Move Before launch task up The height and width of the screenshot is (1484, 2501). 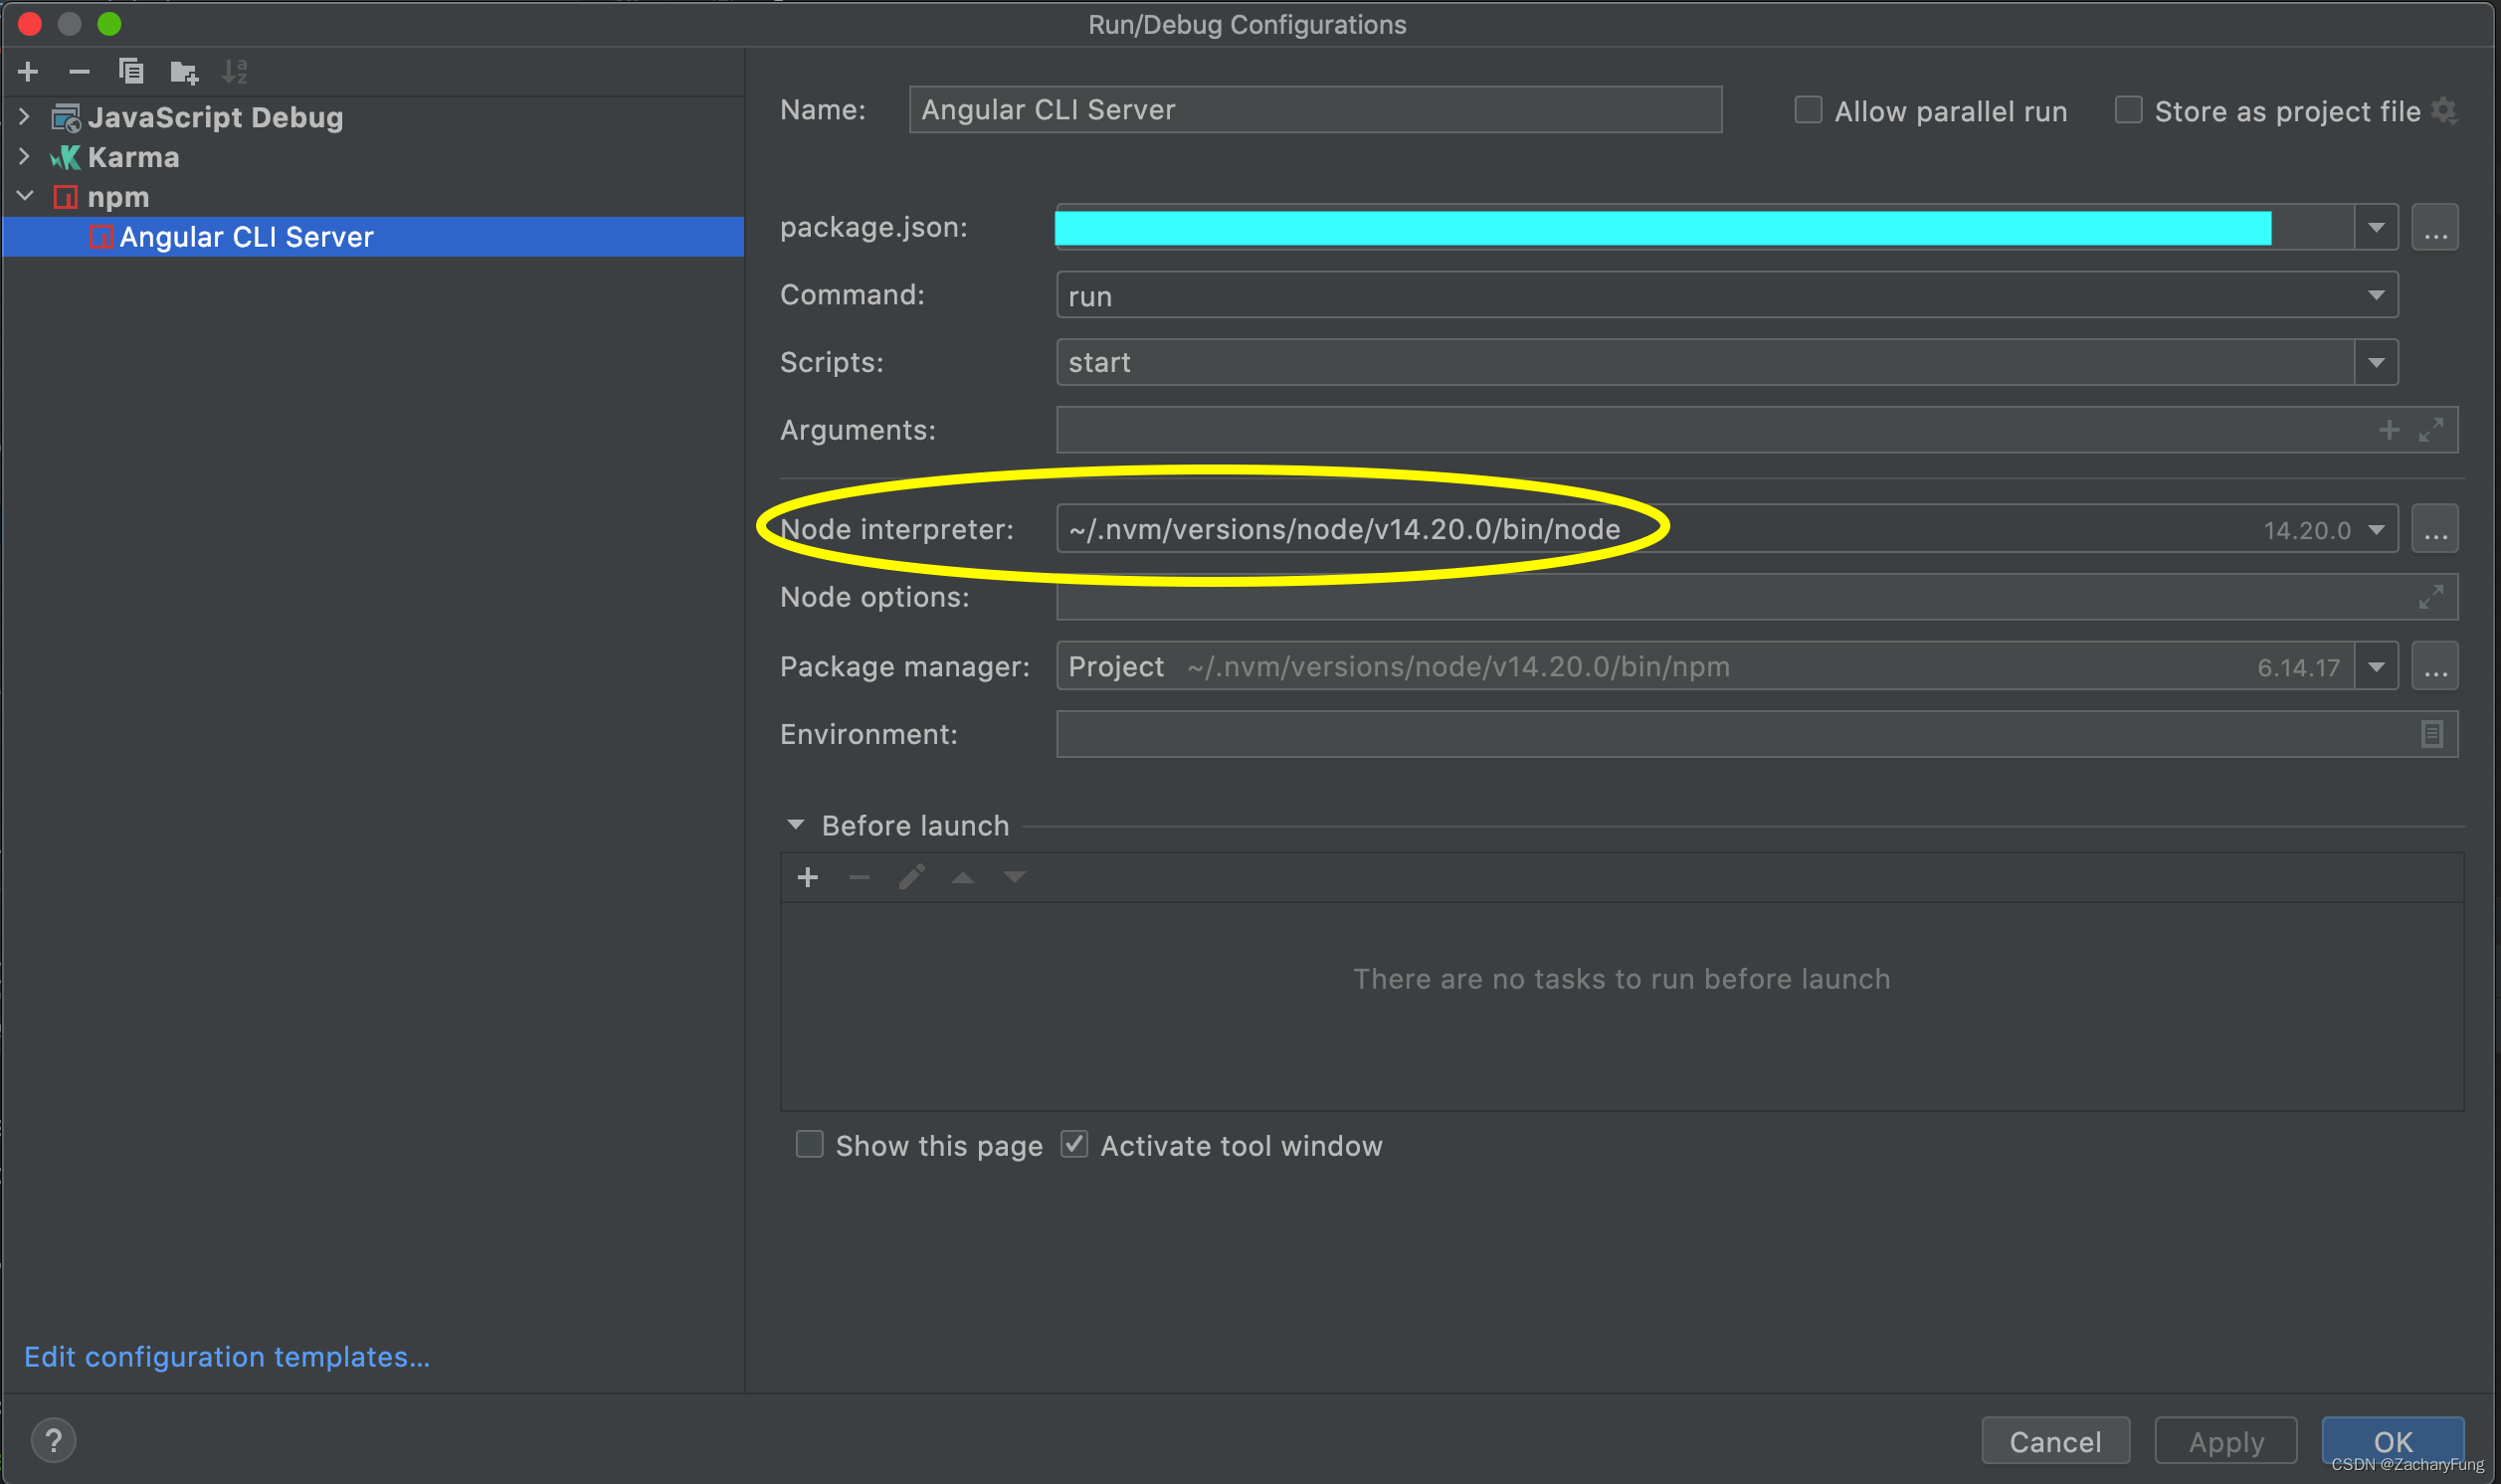point(963,878)
